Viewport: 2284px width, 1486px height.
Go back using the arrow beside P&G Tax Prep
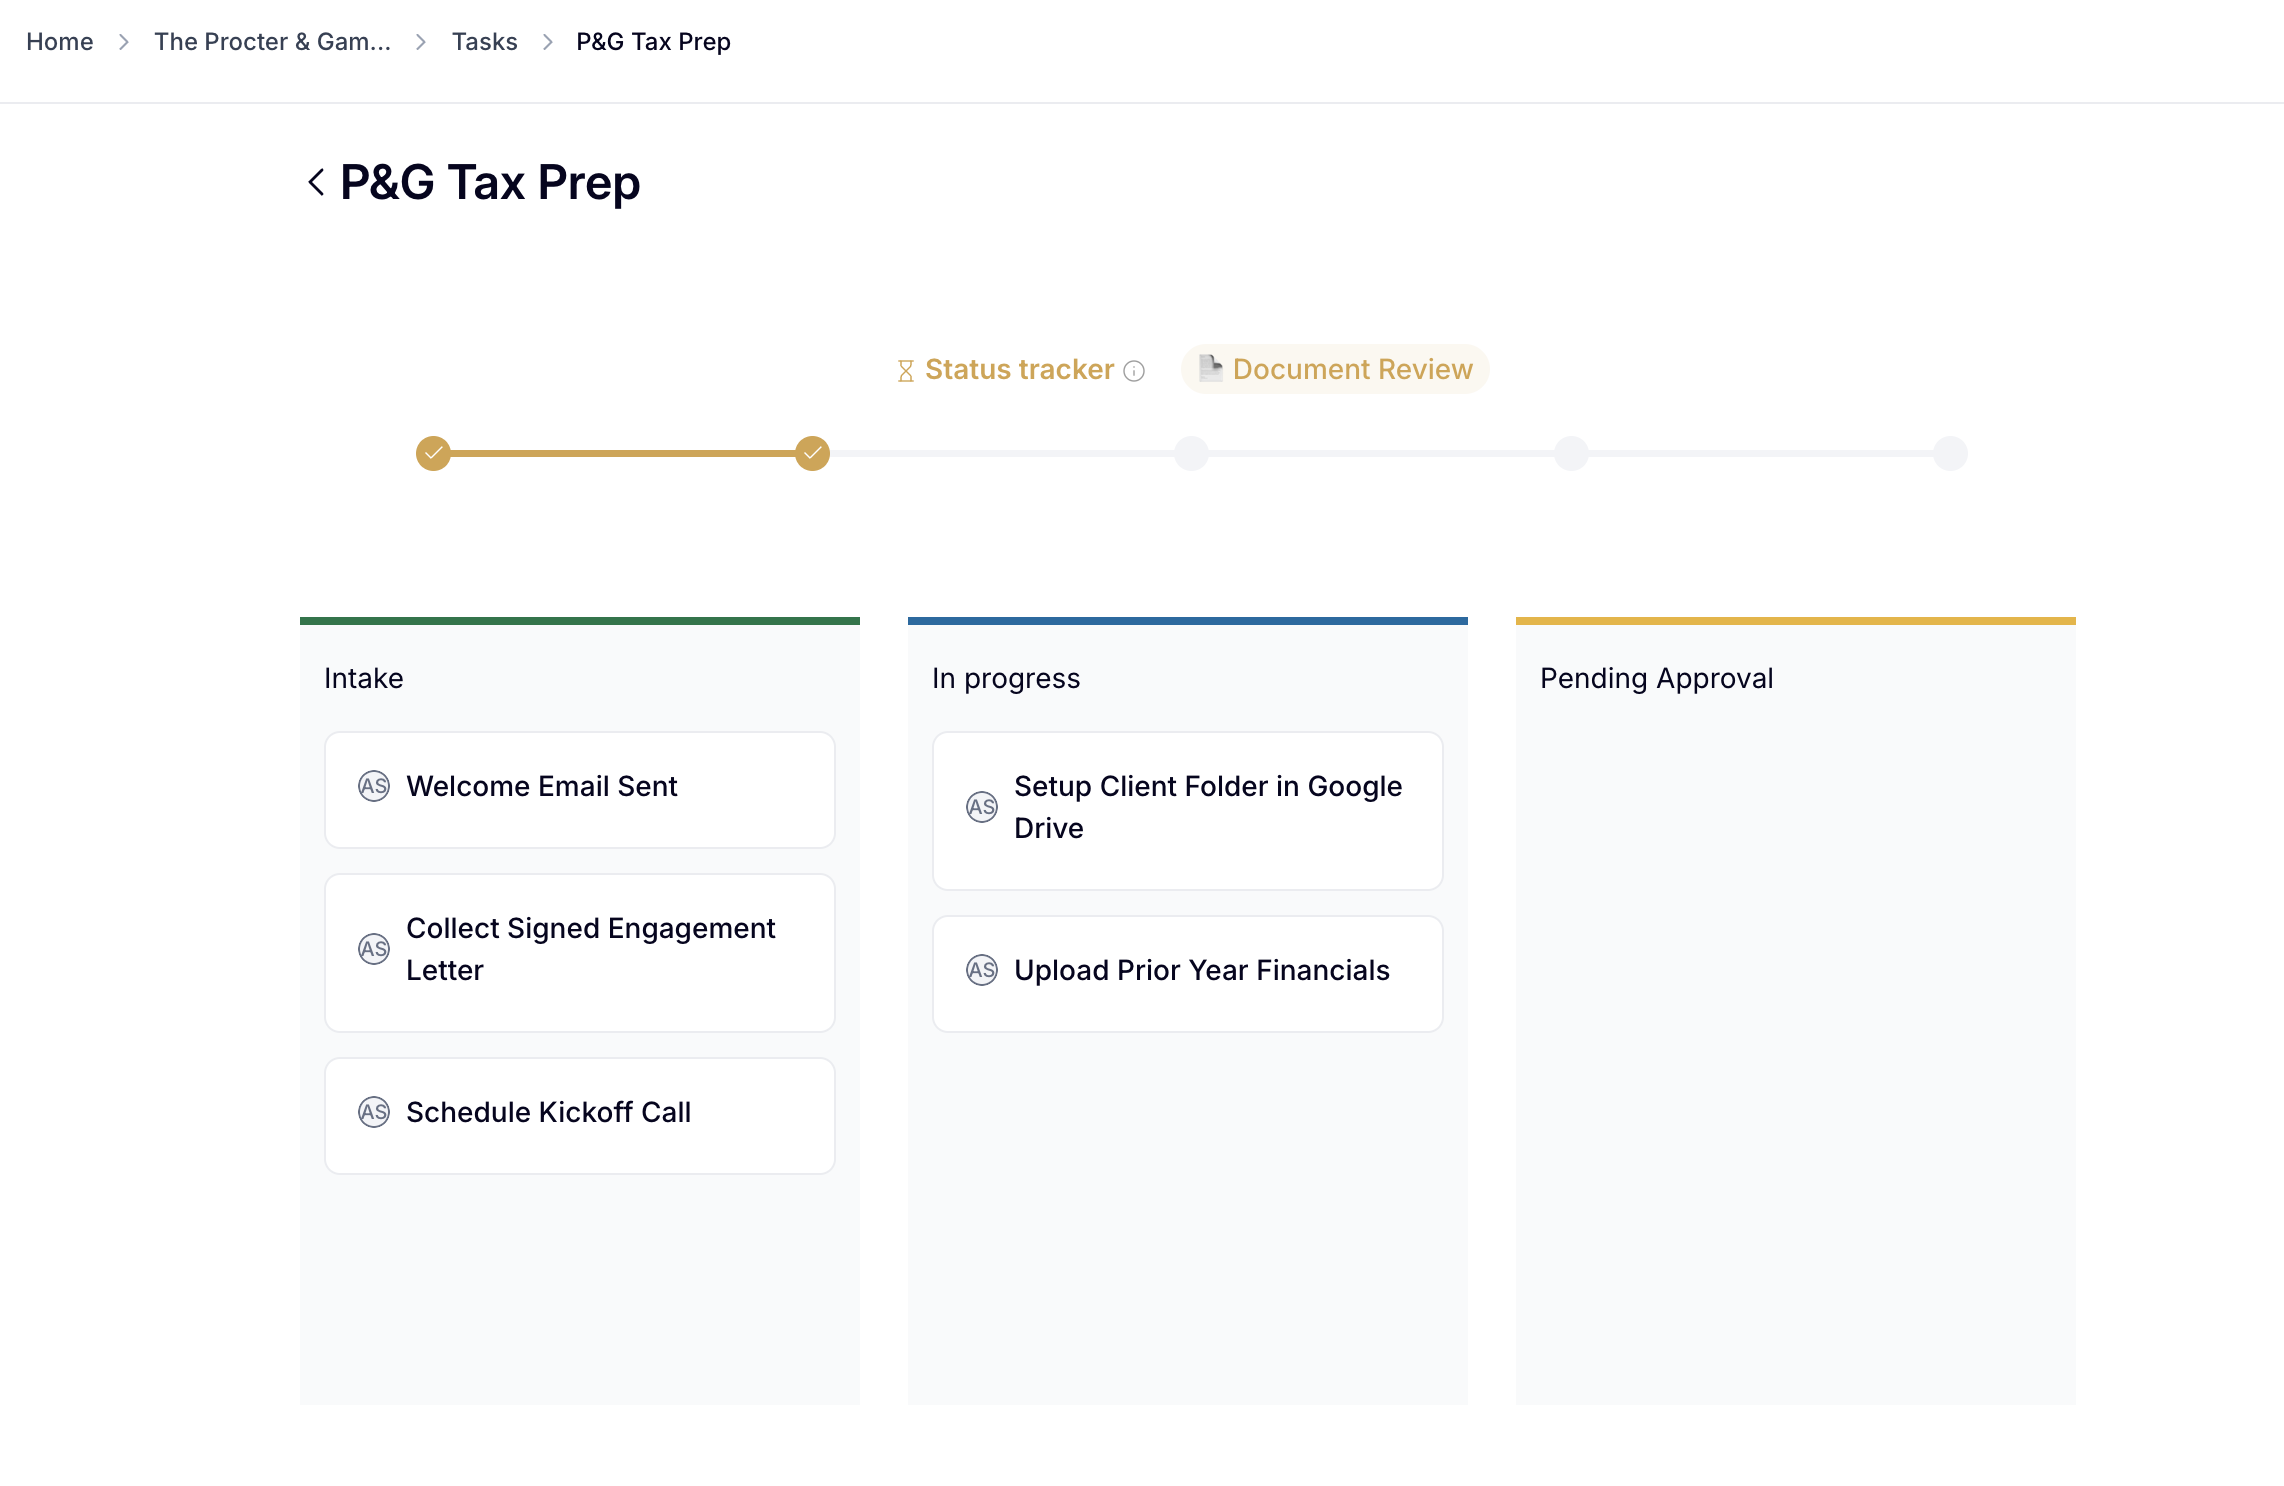(x=316, y=182)
